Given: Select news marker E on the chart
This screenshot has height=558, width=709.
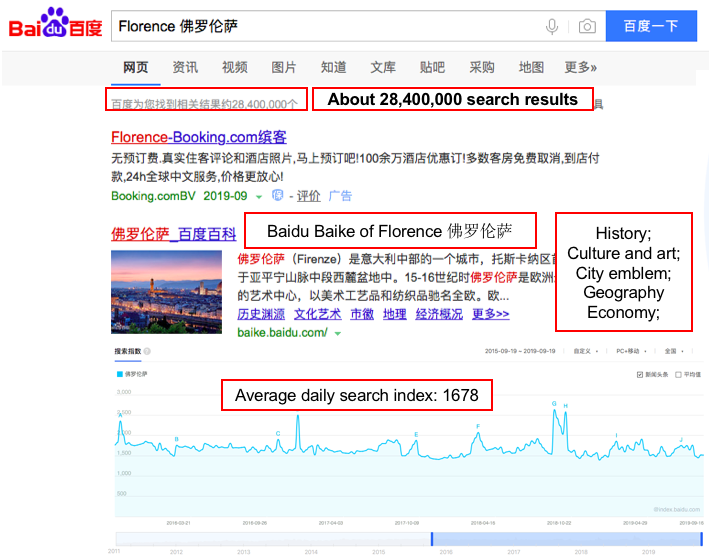Looking at the screenshot, I should point(416,434).
